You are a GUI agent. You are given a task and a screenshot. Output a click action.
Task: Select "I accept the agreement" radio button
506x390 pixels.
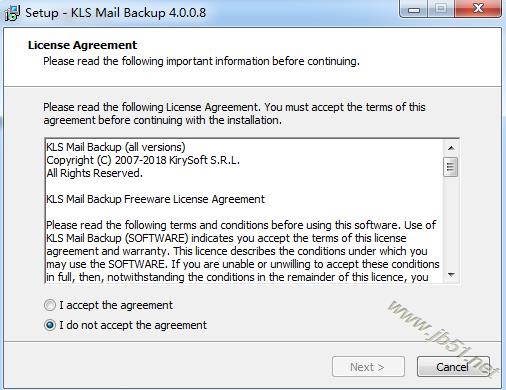(50, 305)
